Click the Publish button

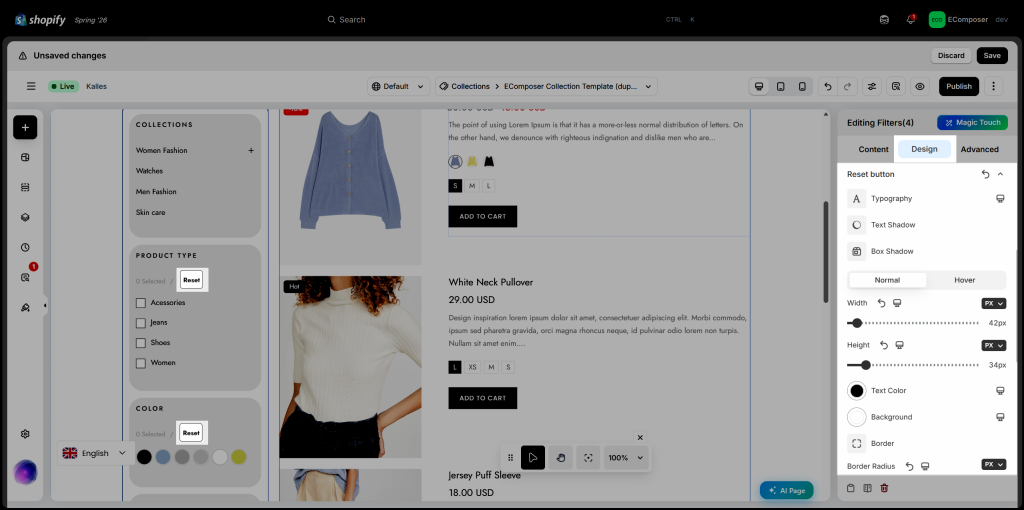tap(959, 86)
